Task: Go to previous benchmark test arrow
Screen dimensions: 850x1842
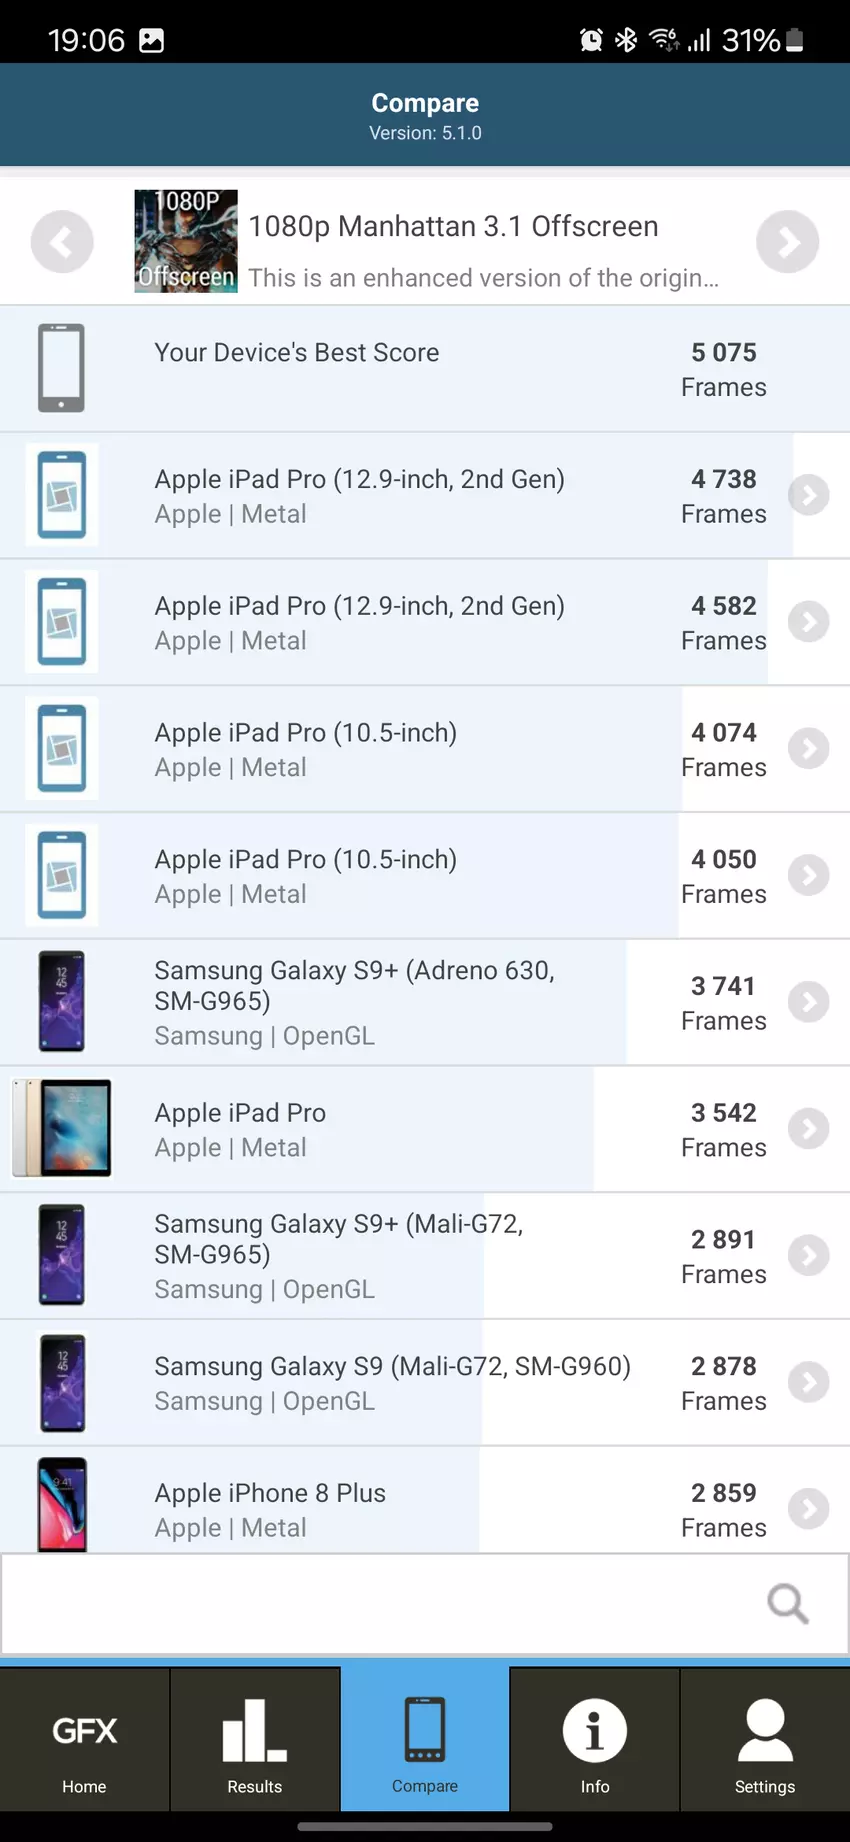Action: [x=62, y=242]
